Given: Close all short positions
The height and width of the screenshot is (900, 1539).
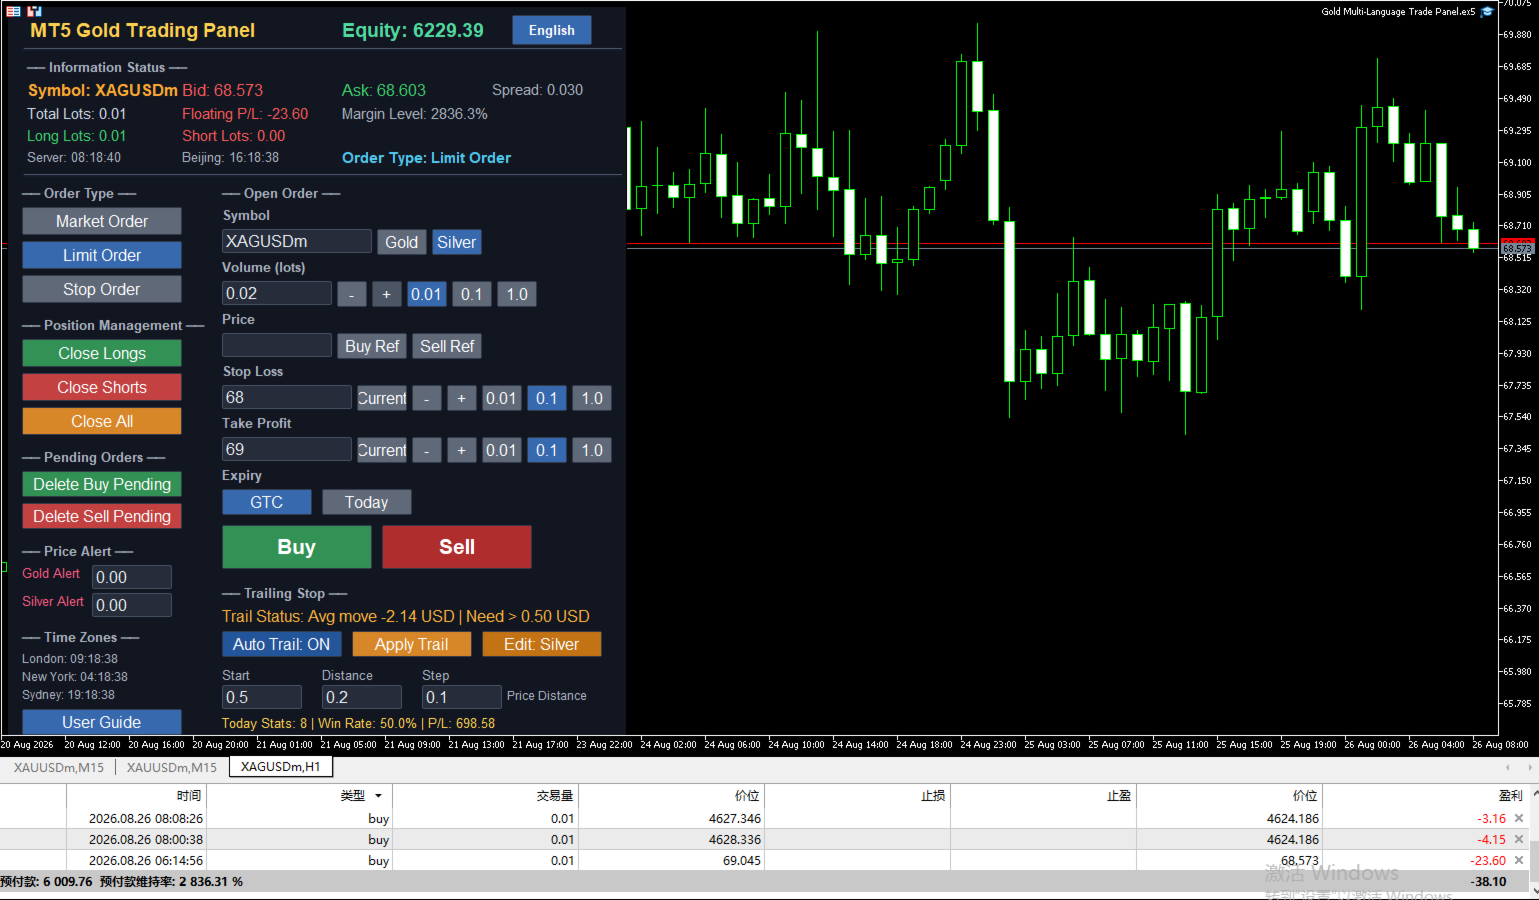Looking at the screenshot, I should (x=102, y=387).
